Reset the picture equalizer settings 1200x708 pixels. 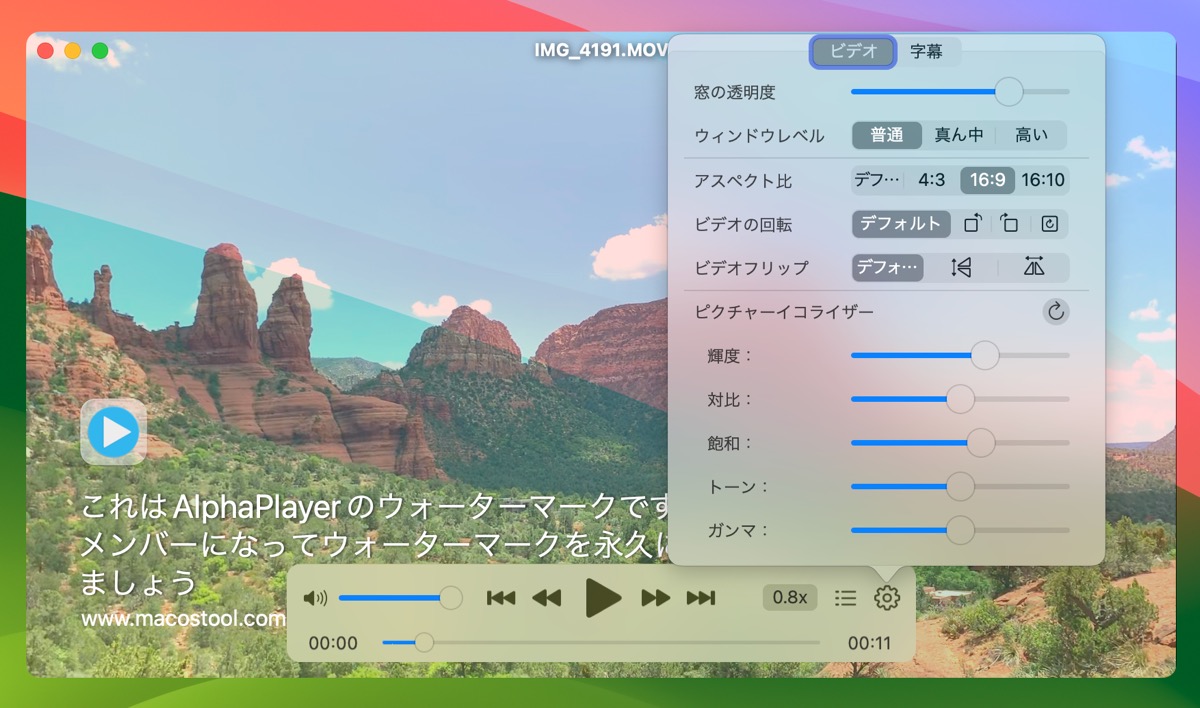[1055, 312]
